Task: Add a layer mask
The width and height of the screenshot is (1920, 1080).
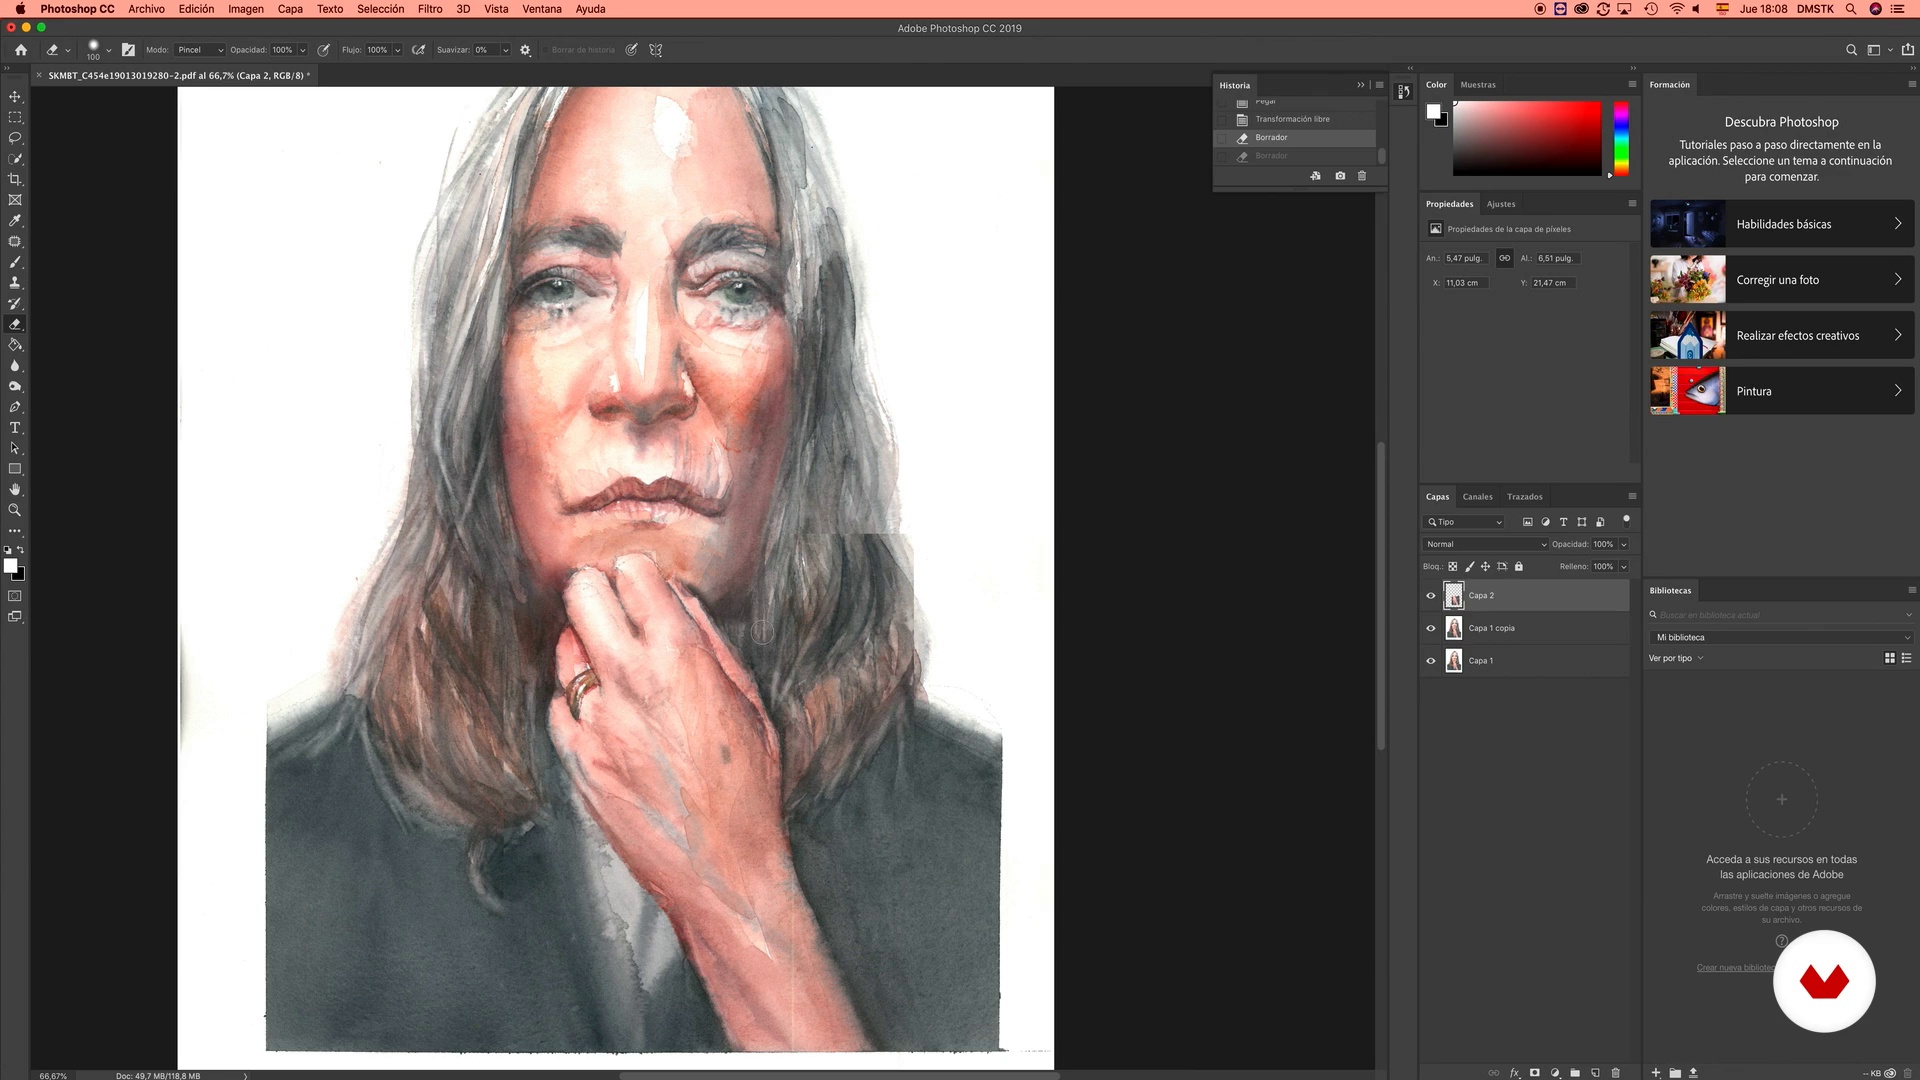Action: [x=1535, y=1073]
